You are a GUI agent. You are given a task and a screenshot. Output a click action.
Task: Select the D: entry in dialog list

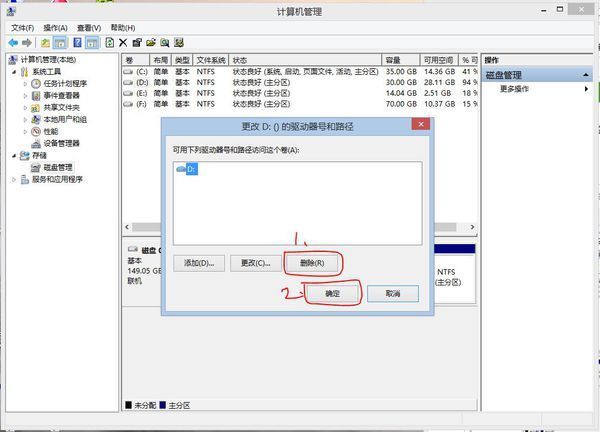point(192,169)
